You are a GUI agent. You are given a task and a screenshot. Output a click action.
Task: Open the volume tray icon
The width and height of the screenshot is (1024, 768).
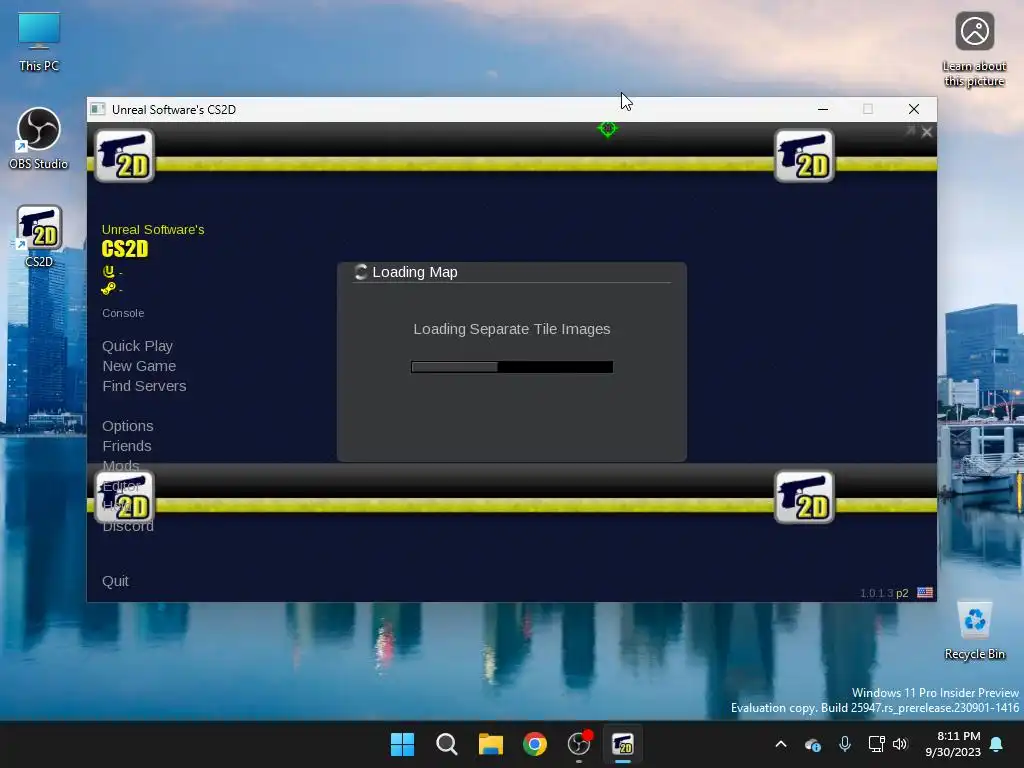(900, 744)
